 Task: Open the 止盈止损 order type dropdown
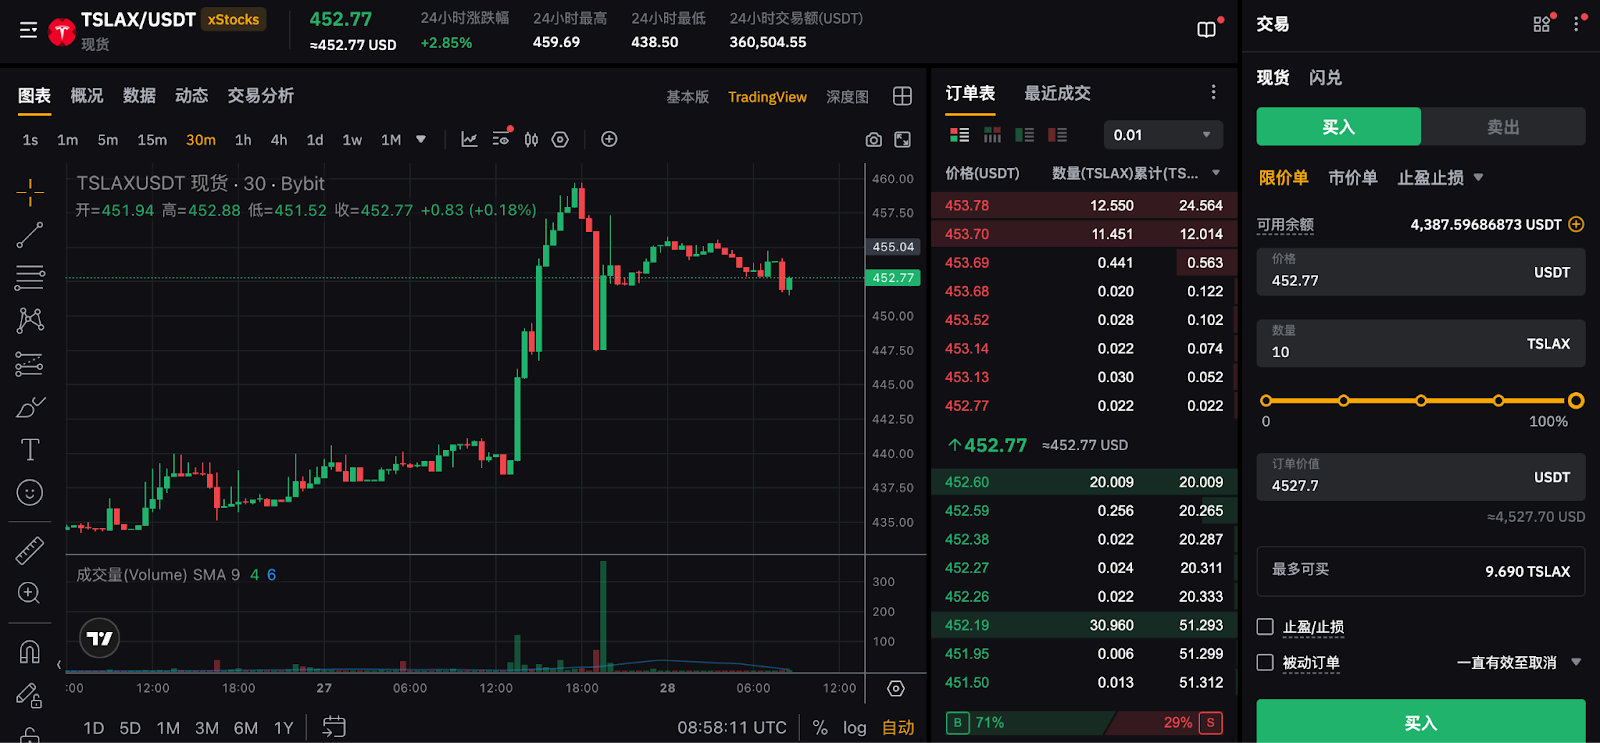pos(1440,178)
